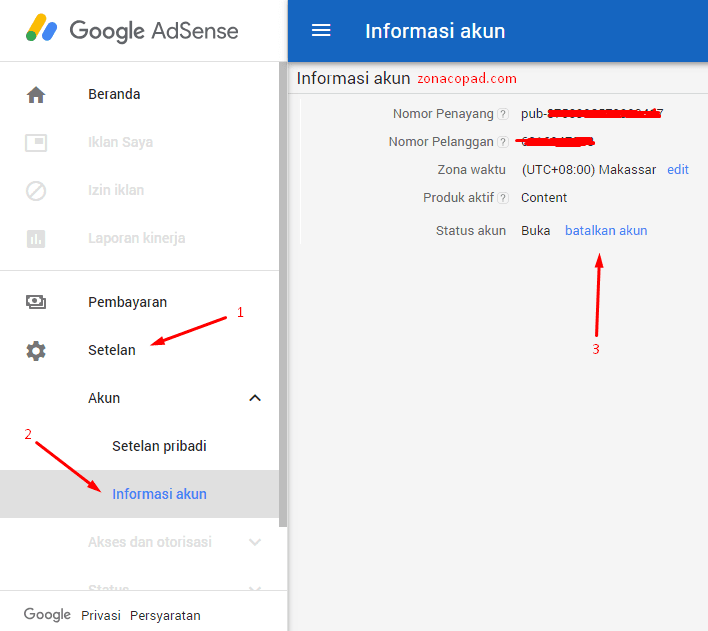Image resolution: width=708 pixels, height=631 pixels.
Task: Click the Iklan Saya ad icon
Action: (x=36, y=143)
